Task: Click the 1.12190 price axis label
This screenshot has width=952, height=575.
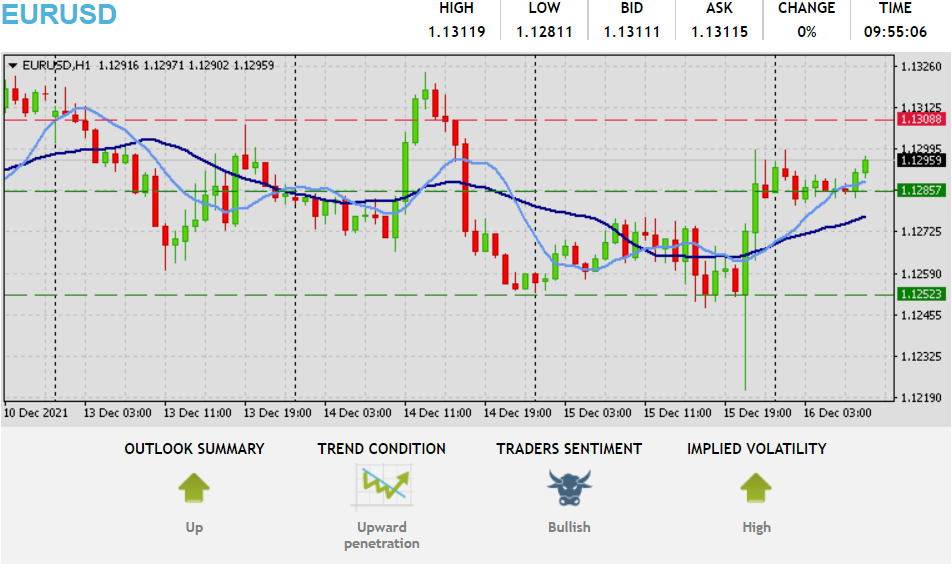Action: point(921,398)
